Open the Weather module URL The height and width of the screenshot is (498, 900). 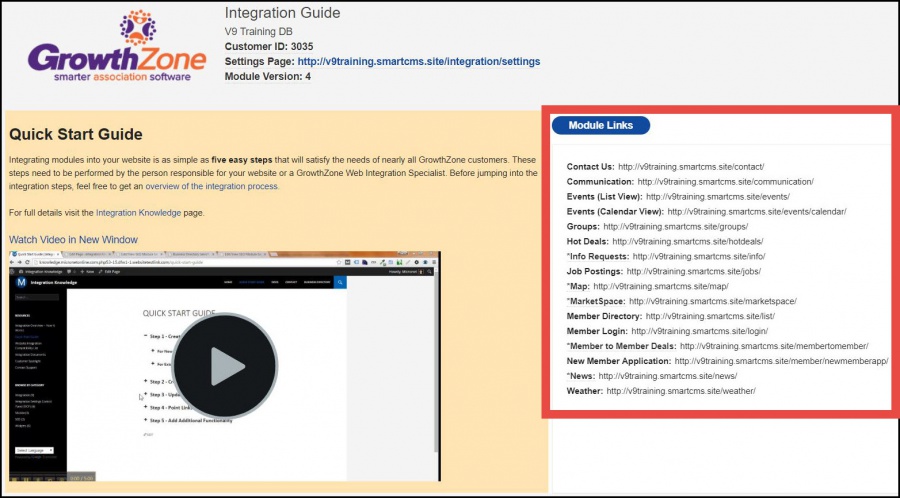pos(681,390)
